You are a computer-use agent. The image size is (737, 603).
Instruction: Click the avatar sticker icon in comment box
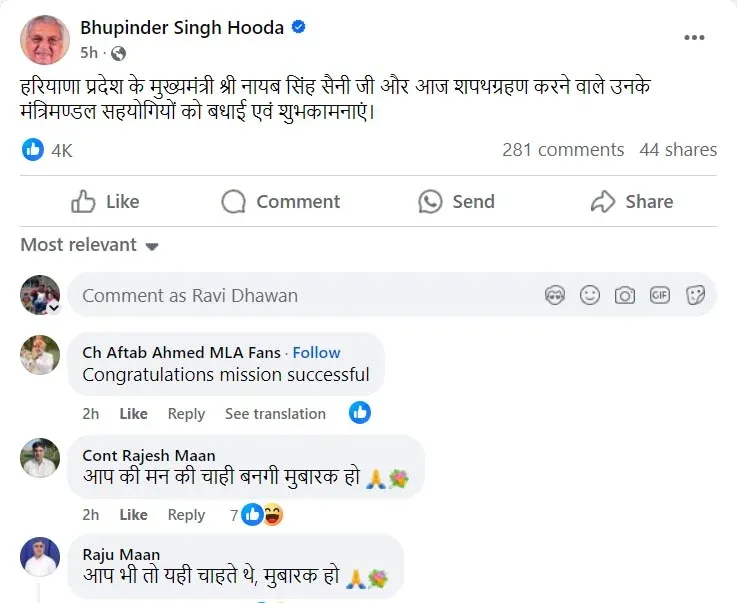(555, 295)
